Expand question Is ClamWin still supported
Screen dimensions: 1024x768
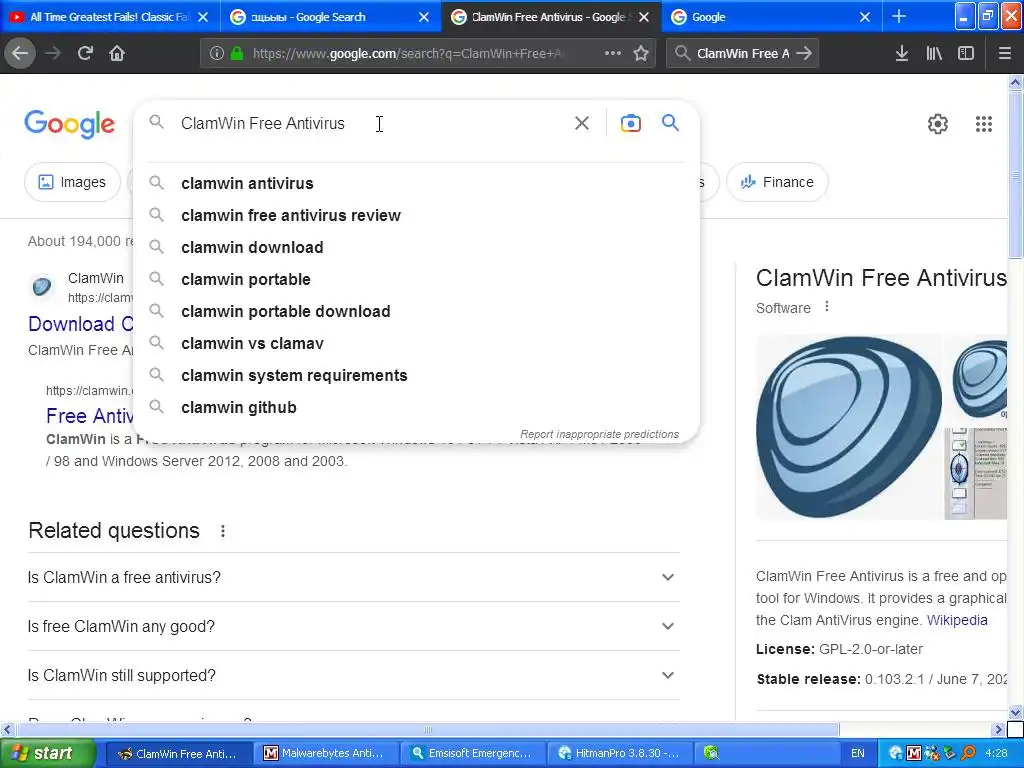pyautogui.click(x=353, y=675)
